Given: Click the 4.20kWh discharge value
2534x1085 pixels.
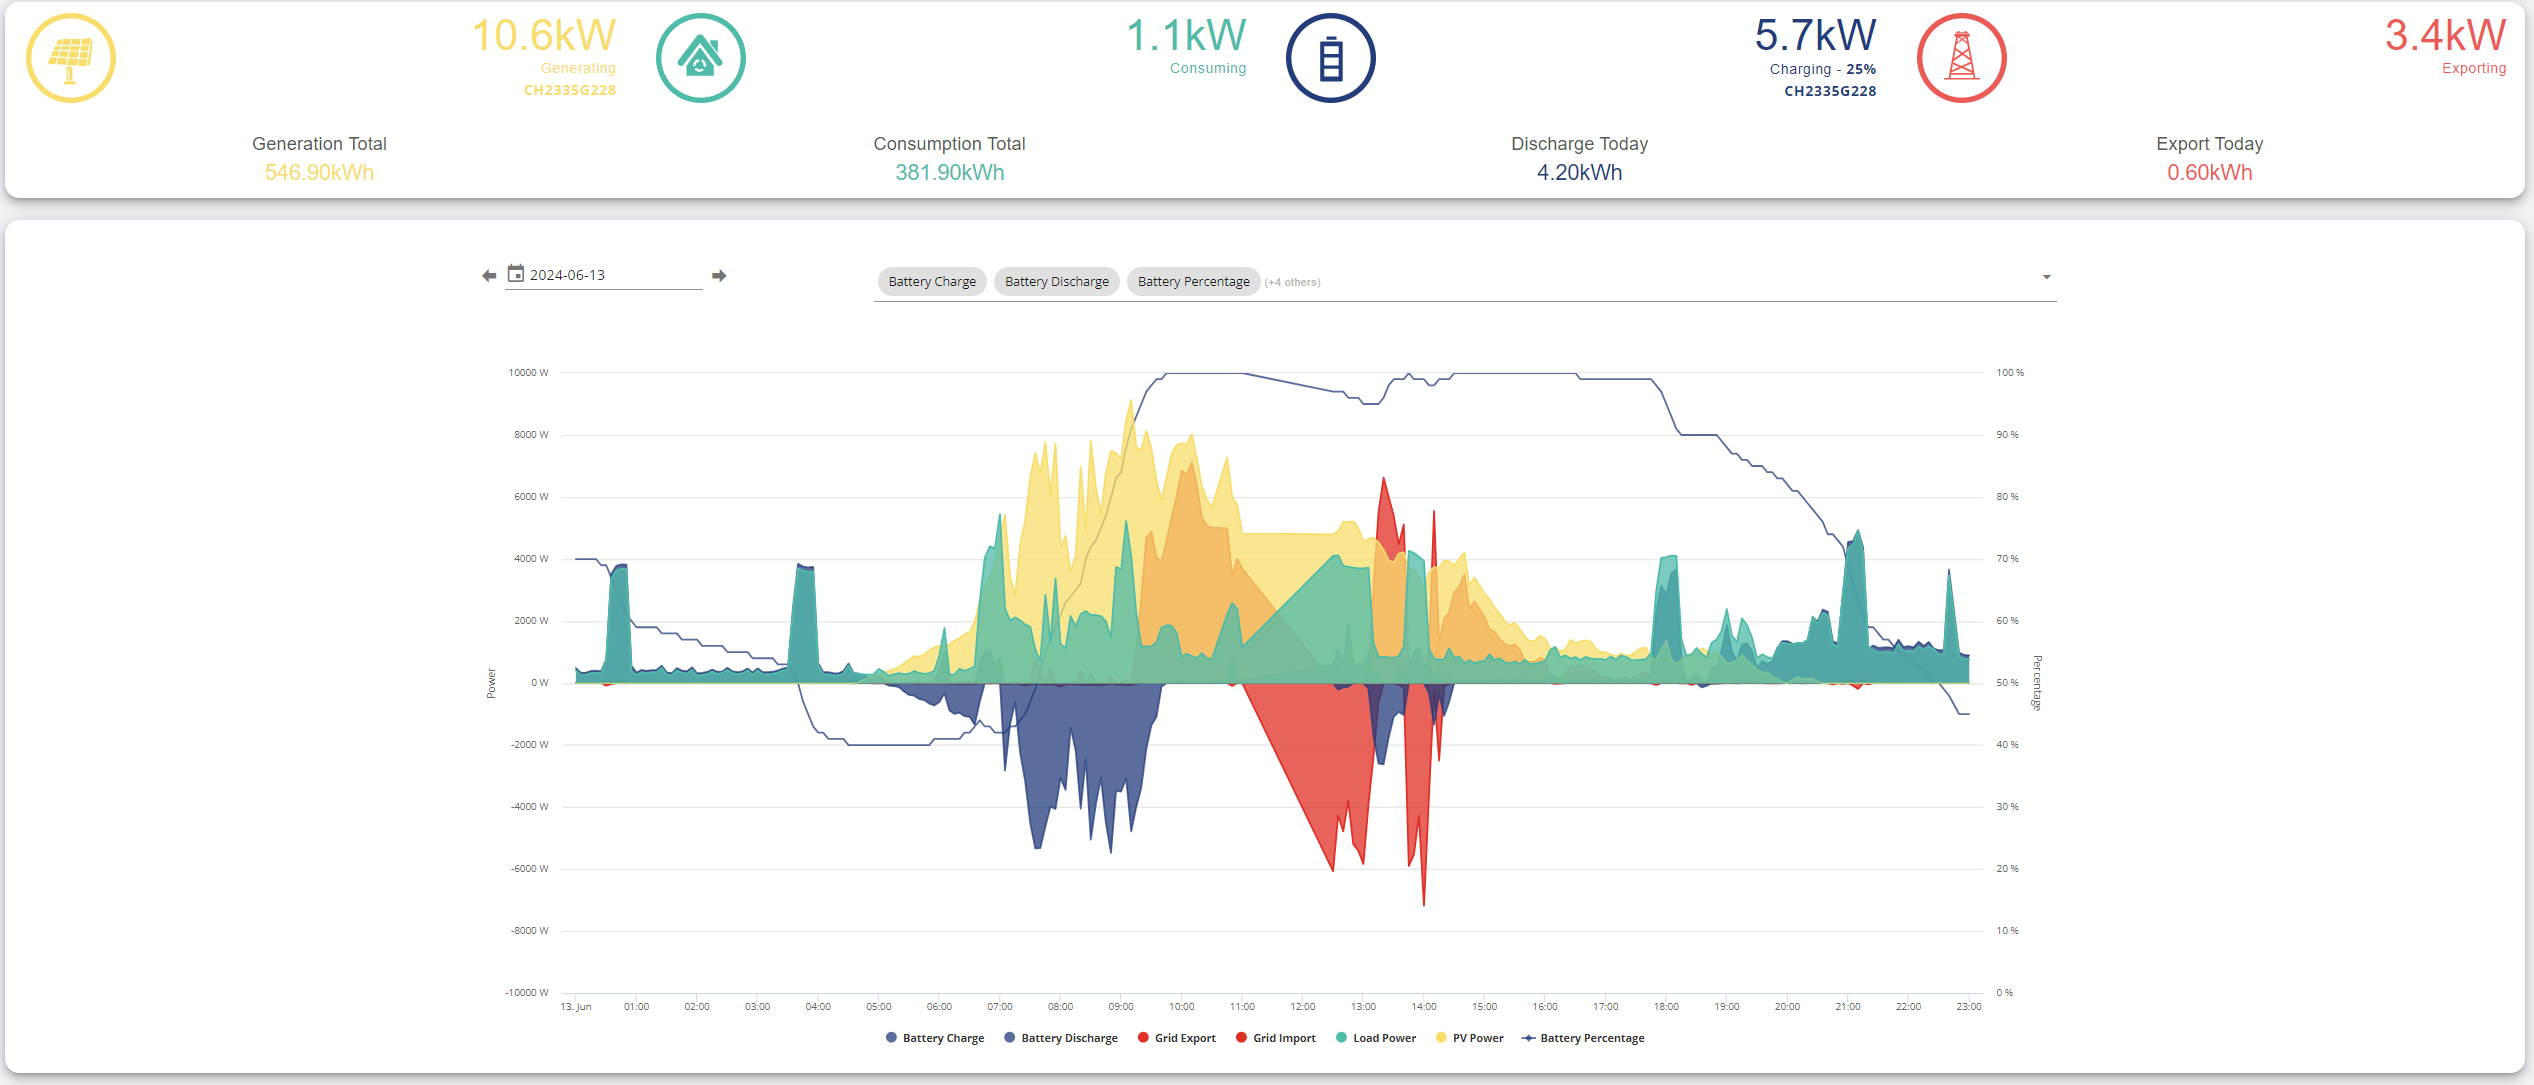Looking at the screenshot, I should pyautogui.click(x=1580, y=173).
